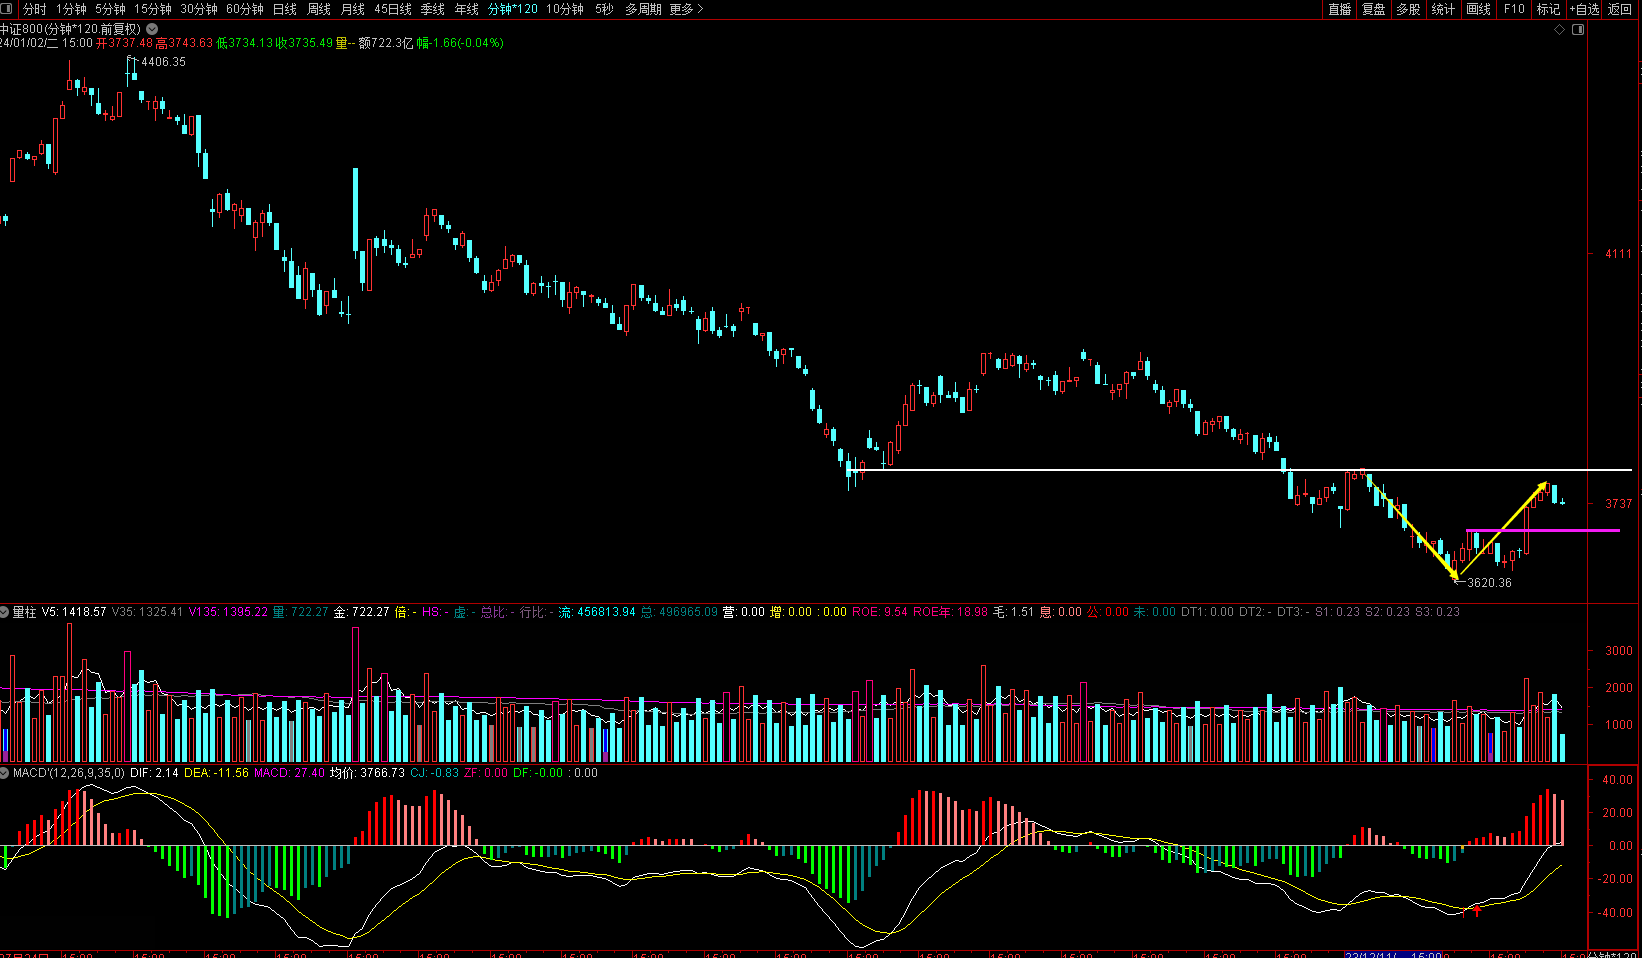The image size is (1642, 958).
Task: Expand the 量柱 volume indicator dropdown
Action: click(5, 611)
